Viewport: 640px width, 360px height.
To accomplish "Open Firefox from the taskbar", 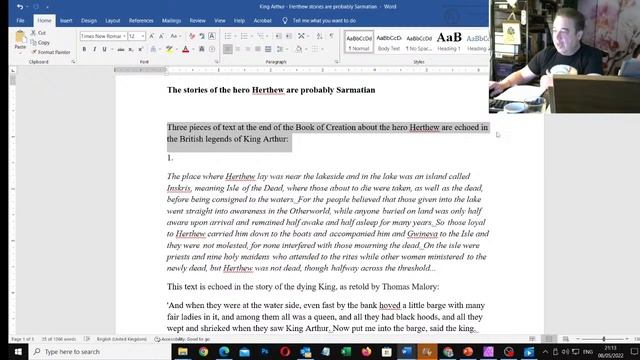I will point(366,351).
